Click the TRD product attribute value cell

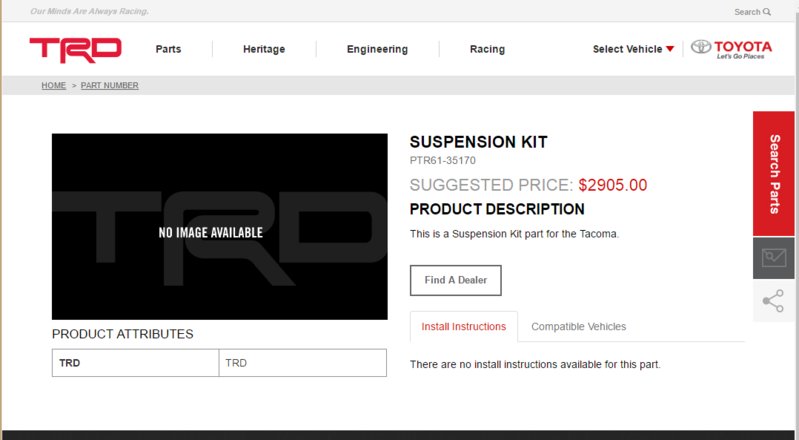[x=303, y=363]
